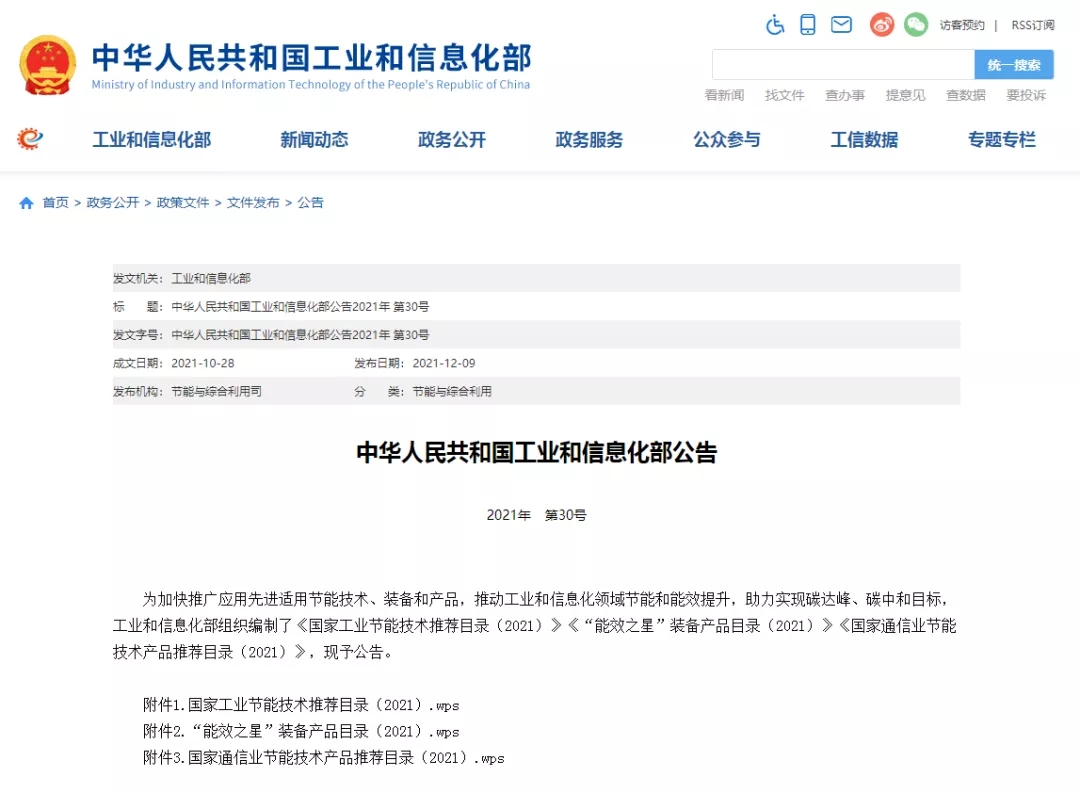Screen dimensions: 1080x793
Task: Open the WeChat icon
Action: click(915, 25)
